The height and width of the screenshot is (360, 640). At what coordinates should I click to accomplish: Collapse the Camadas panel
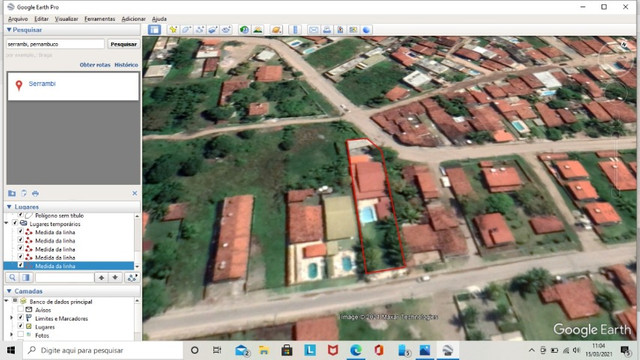(9, 291)
